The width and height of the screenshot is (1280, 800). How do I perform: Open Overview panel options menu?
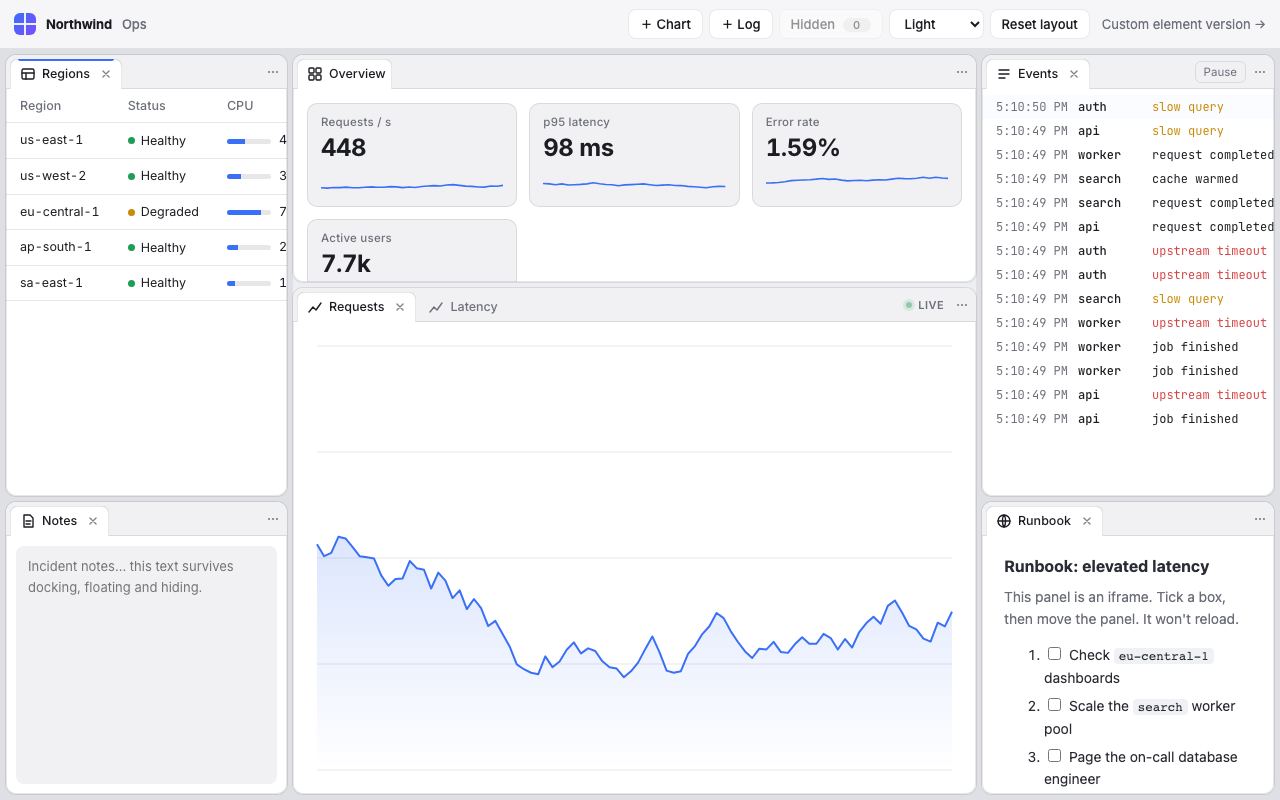click(962, 72)
